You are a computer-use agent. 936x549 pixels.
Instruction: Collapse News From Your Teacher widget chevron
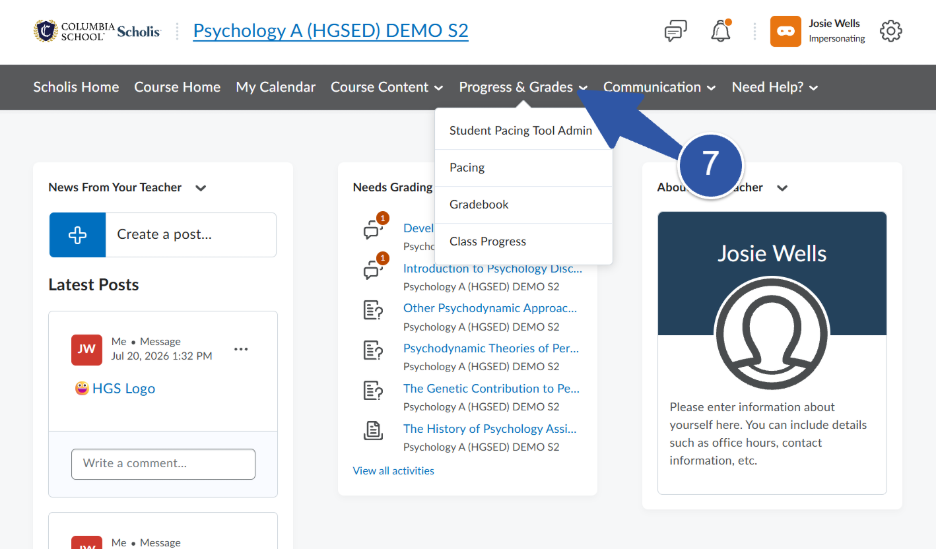coord(201,188)
